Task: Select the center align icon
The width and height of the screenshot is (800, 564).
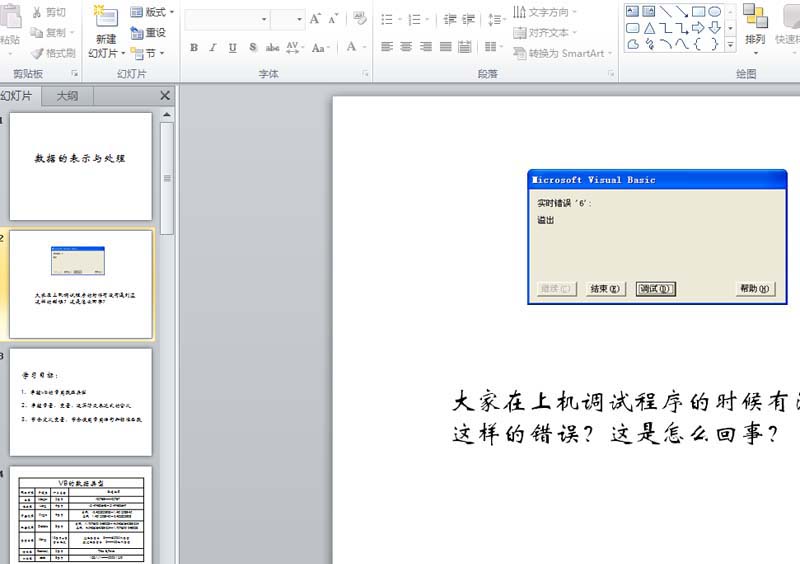Action: 406,47
